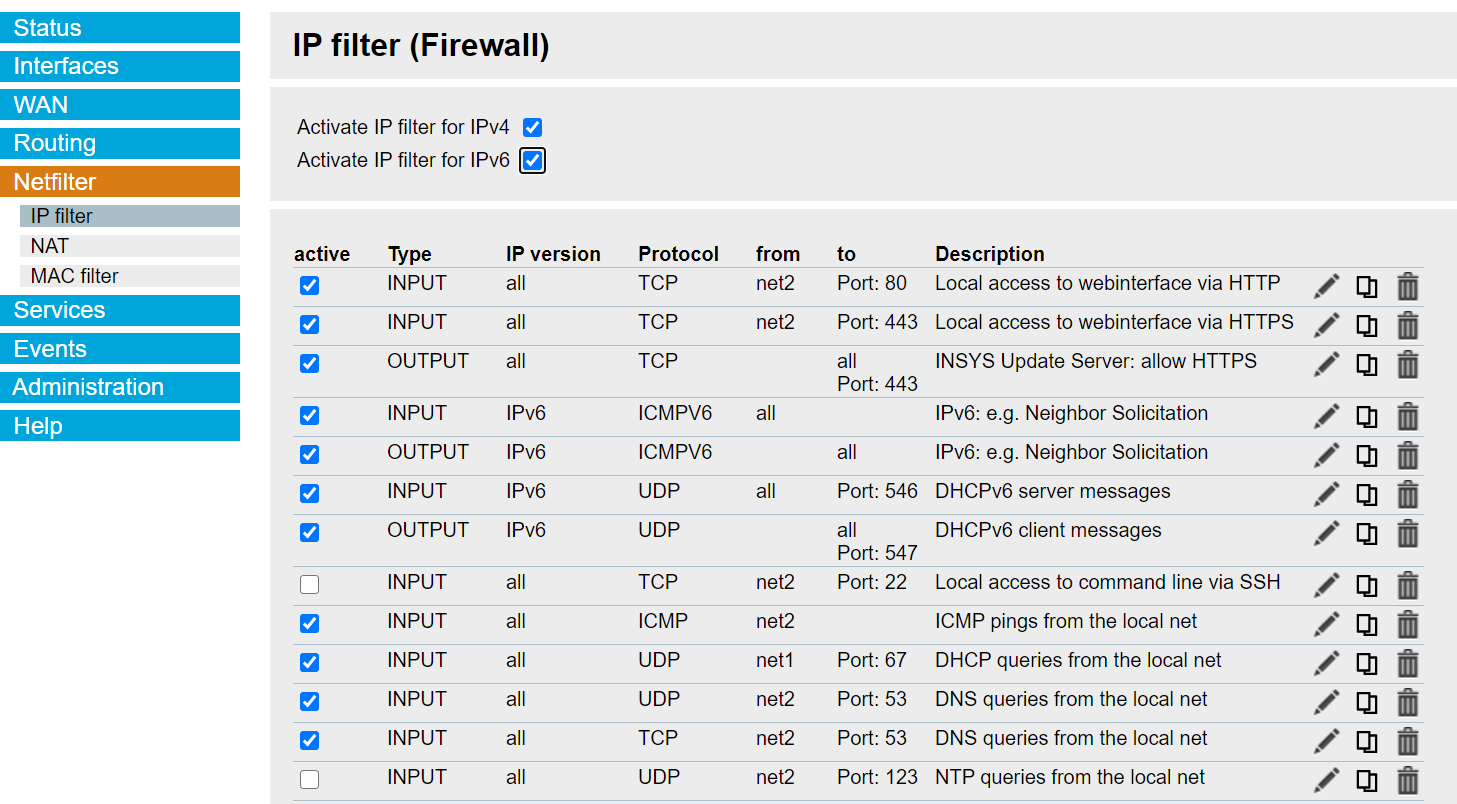Edit the DNS queries TCP rule
Image resolution: width=1457 pixels, height=804 pixels.
(x=1326, y=741)
